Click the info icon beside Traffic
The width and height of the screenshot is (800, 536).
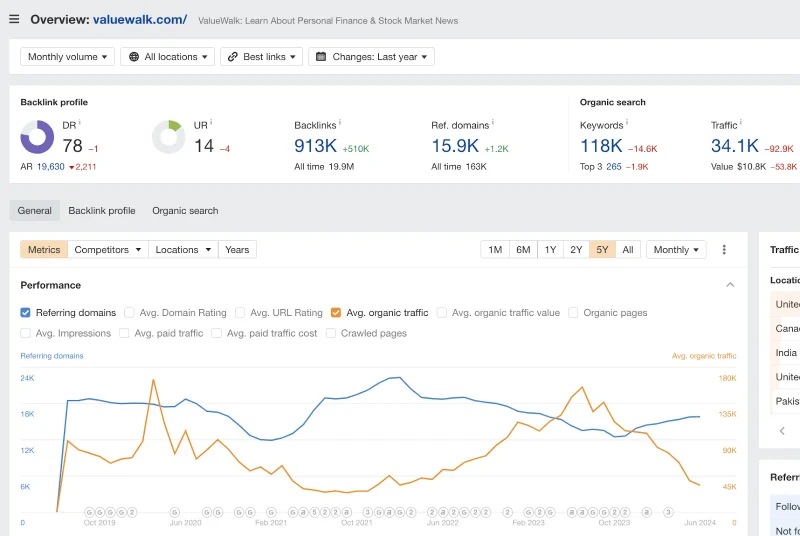pyautogui.click(x=741, y=122)
